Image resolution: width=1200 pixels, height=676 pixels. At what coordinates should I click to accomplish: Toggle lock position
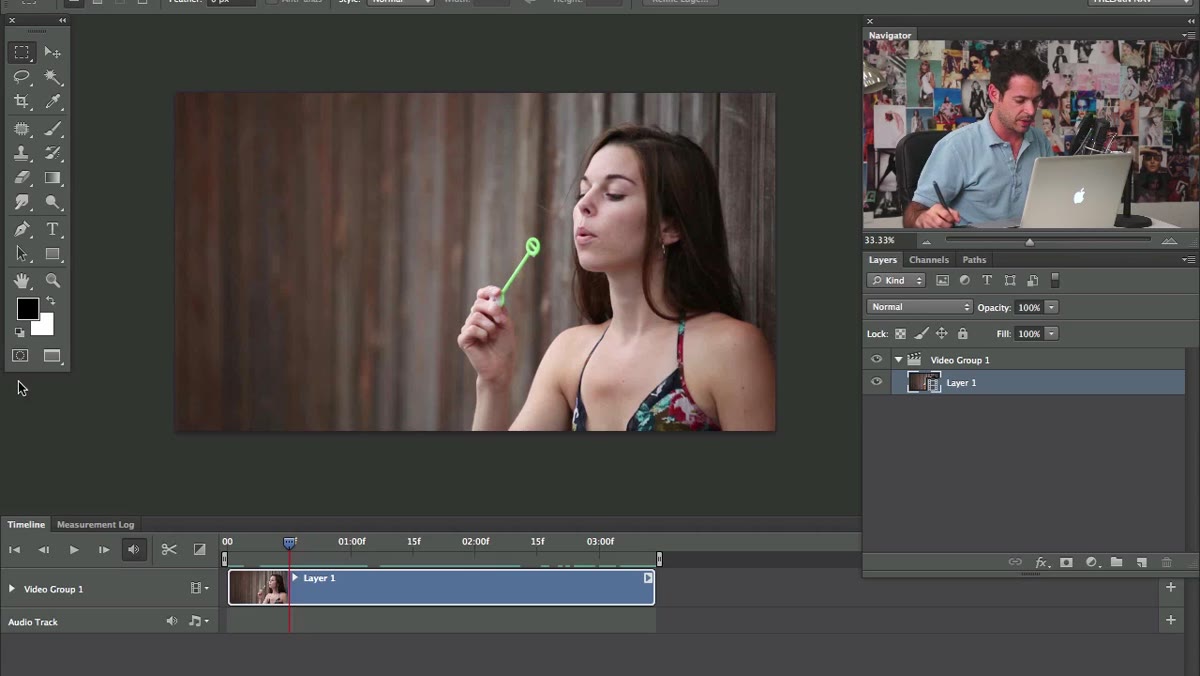click(x=942, y=334)
